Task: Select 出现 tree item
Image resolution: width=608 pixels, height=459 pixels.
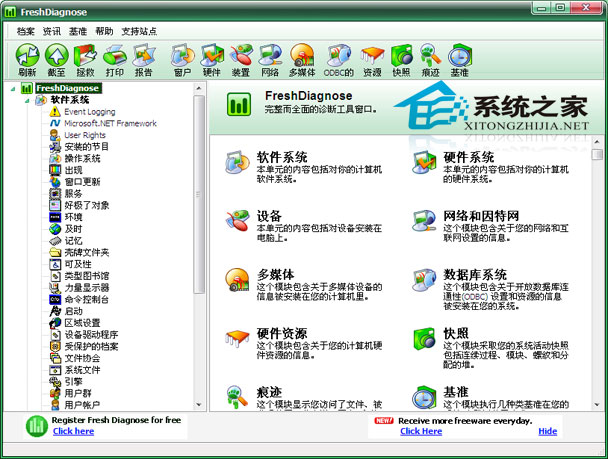Action: [74, 170]
